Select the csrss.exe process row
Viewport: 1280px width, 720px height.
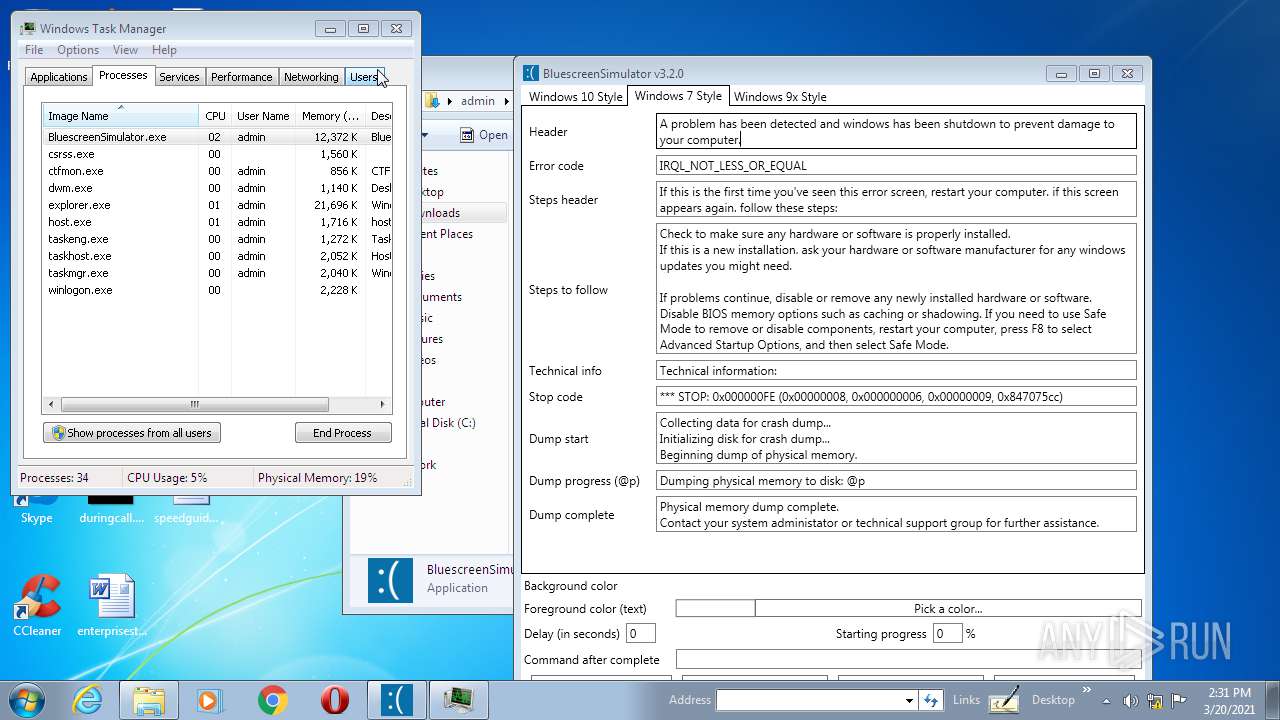pyautogui.click(x=217, y=154)
